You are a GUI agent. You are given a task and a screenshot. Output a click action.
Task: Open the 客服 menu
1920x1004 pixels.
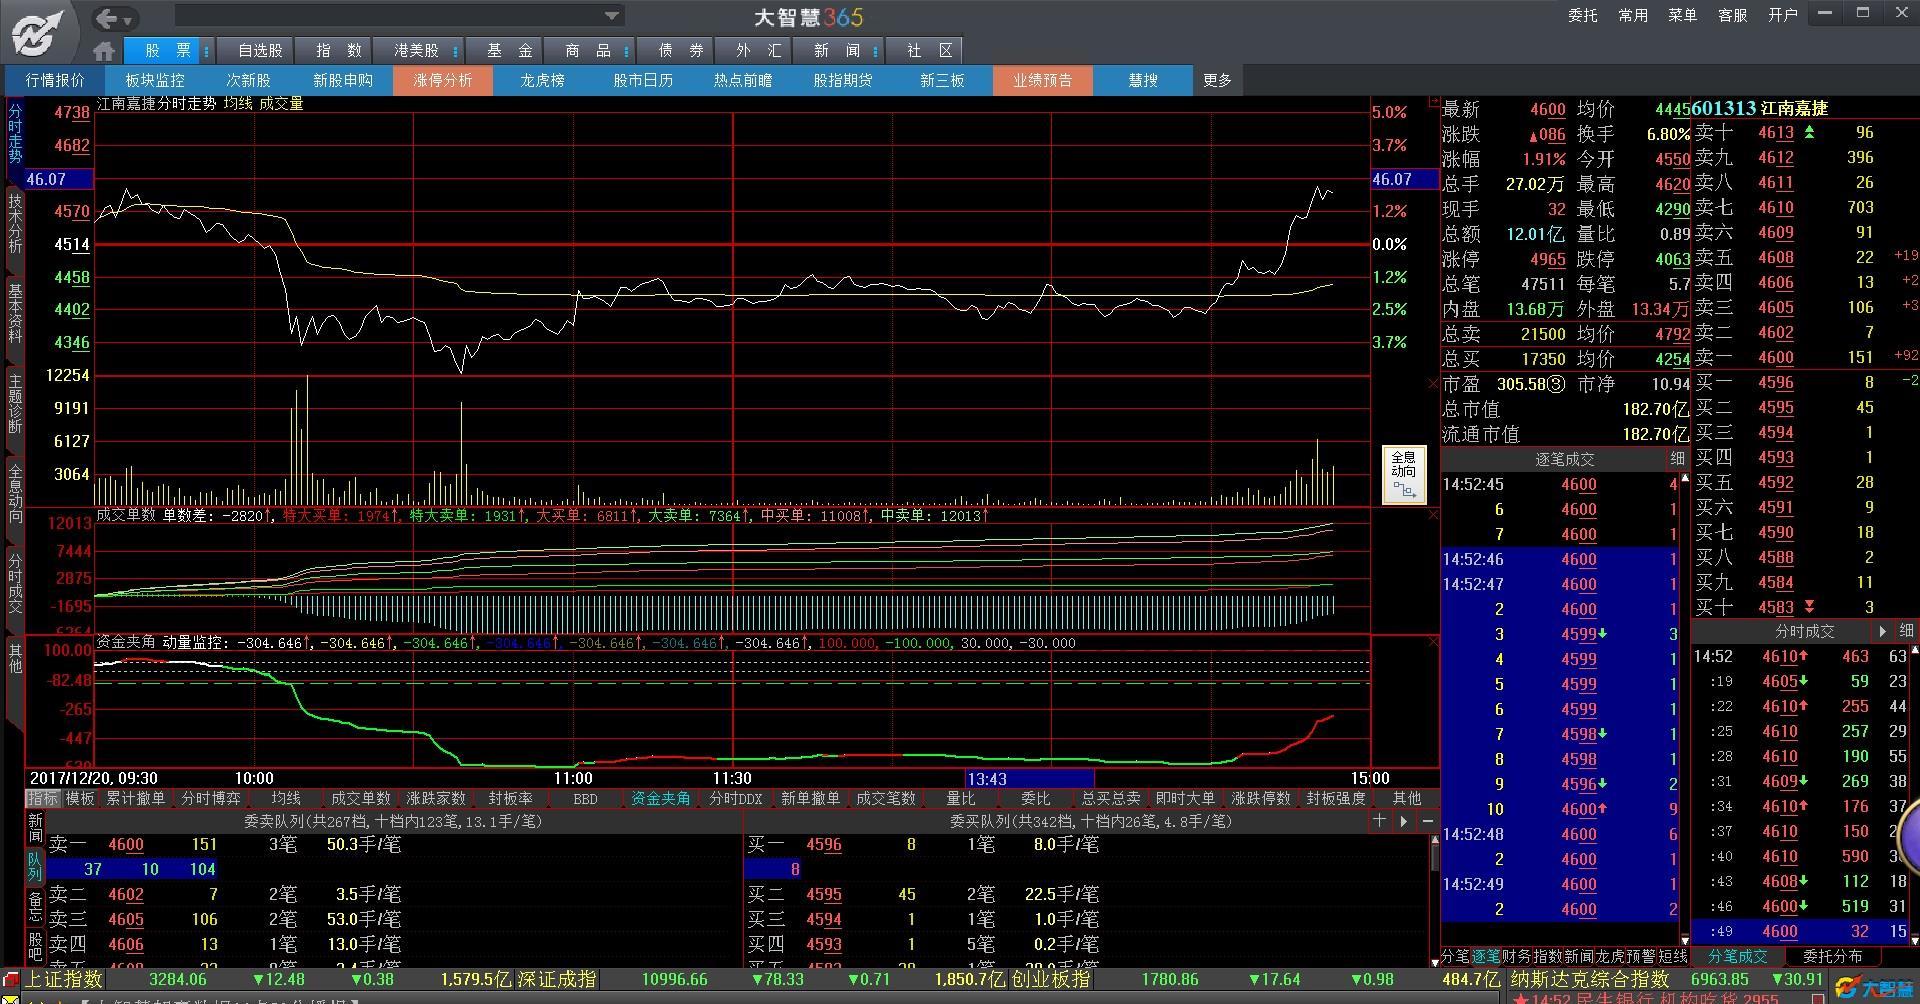pyautogui.click(x=1732, y=15)
